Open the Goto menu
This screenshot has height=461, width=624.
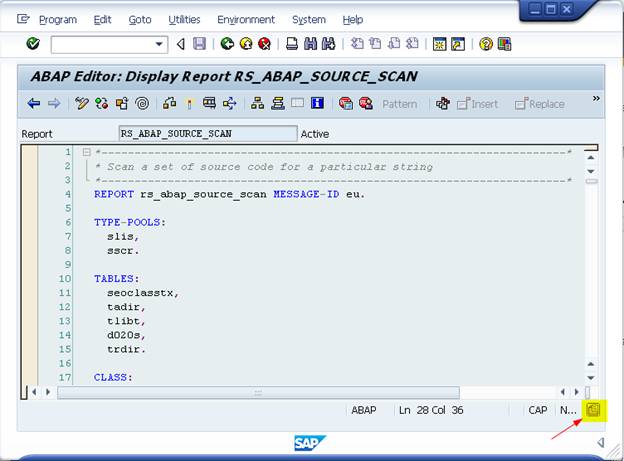[140, 20]
